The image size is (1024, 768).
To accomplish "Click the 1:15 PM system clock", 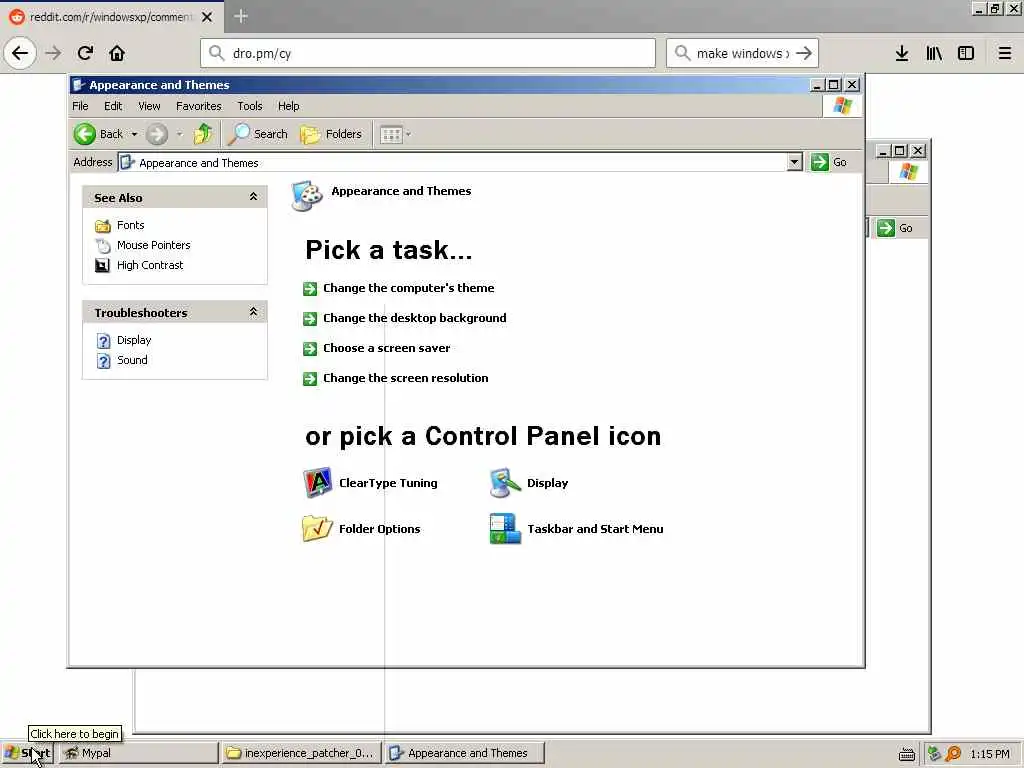I will (x=990, y=754).
